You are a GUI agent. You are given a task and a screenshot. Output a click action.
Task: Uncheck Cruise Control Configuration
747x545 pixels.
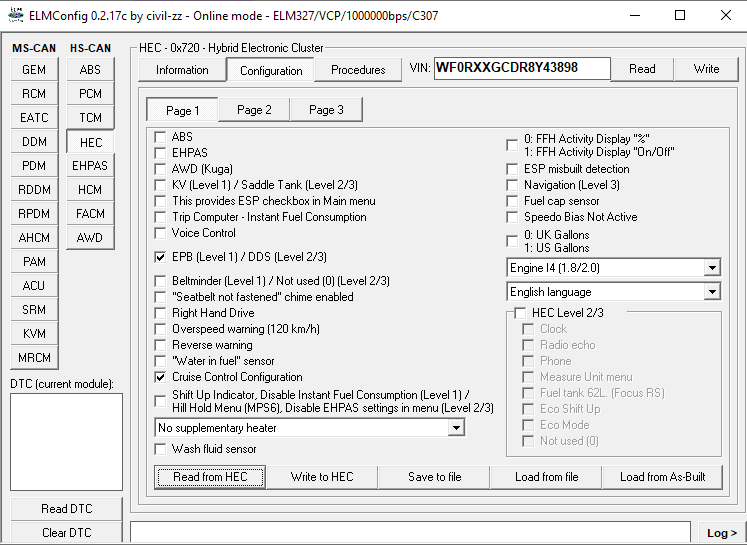(161, 377)
